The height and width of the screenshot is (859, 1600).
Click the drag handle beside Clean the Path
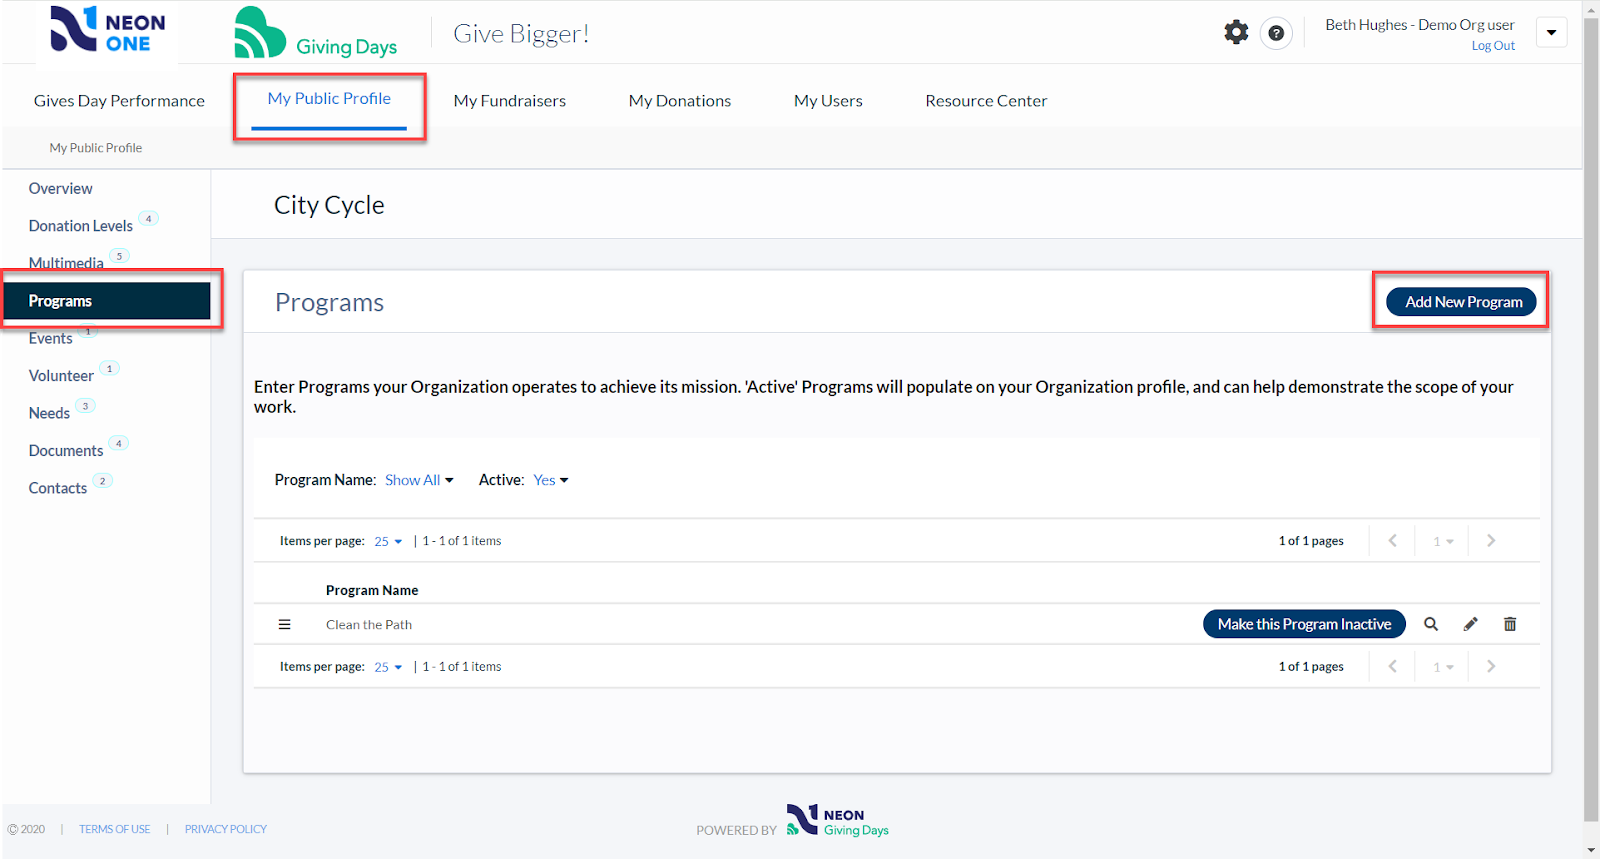click(x=284, y=624)
